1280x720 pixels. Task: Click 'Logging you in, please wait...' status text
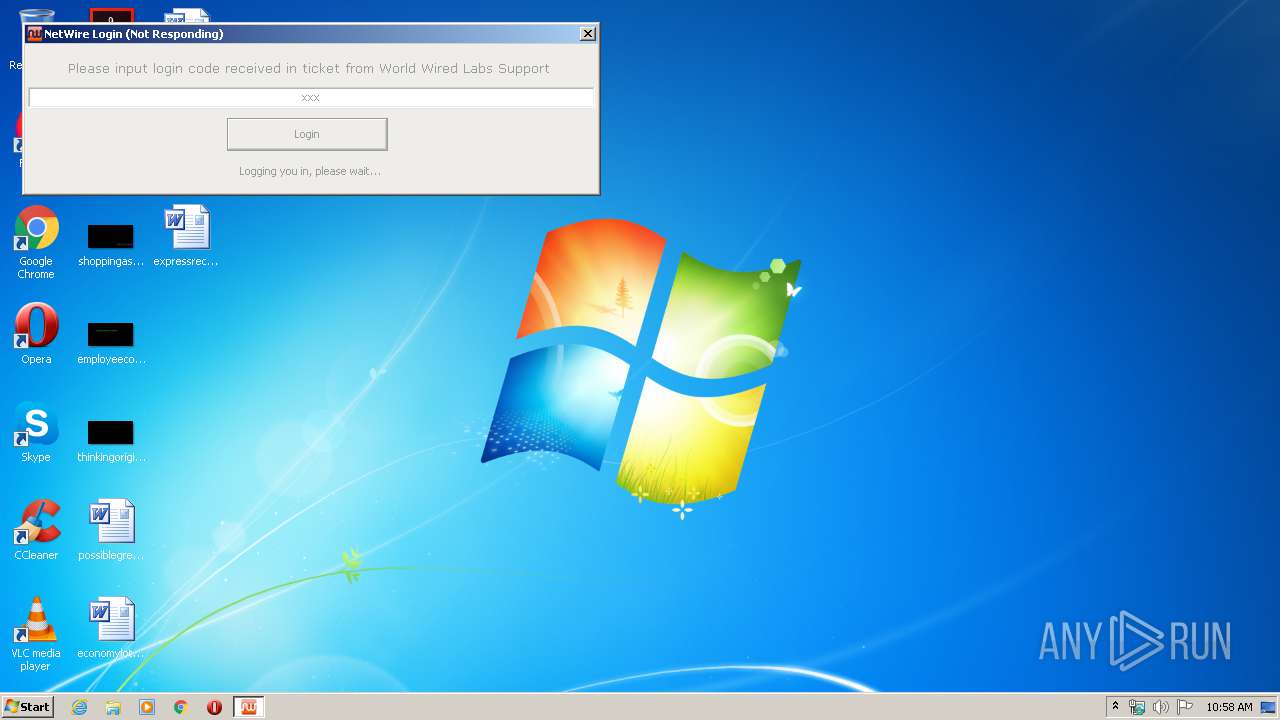[309, 171]
